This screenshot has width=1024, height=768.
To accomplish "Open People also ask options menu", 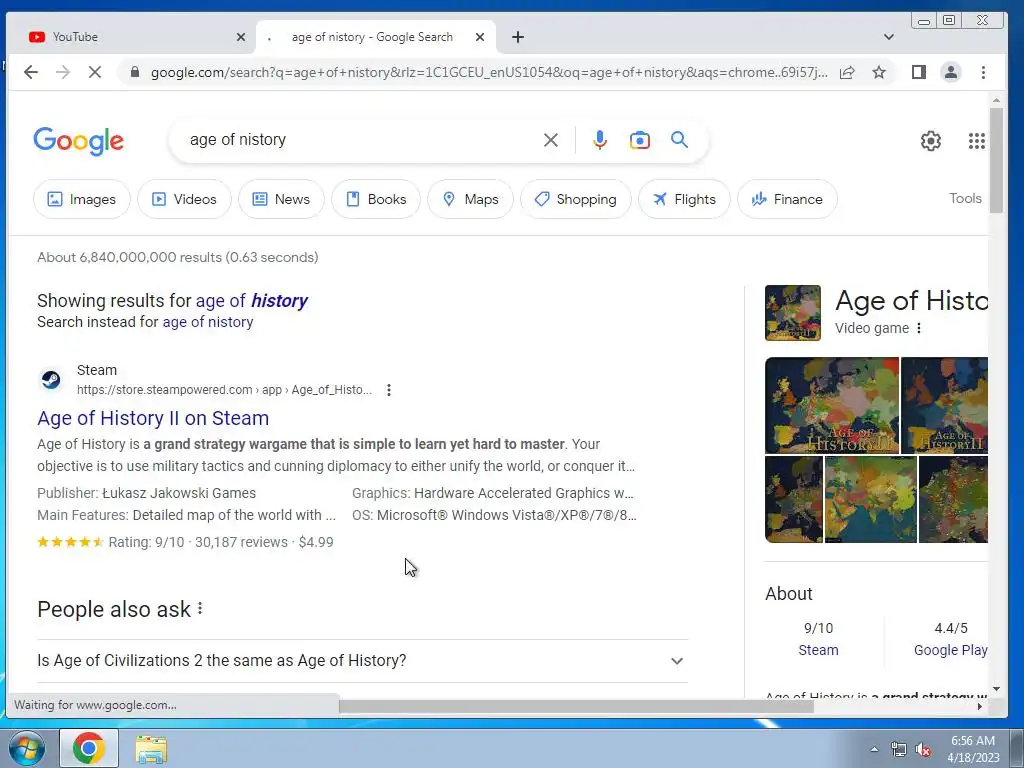I will click(x=200, y=609).
